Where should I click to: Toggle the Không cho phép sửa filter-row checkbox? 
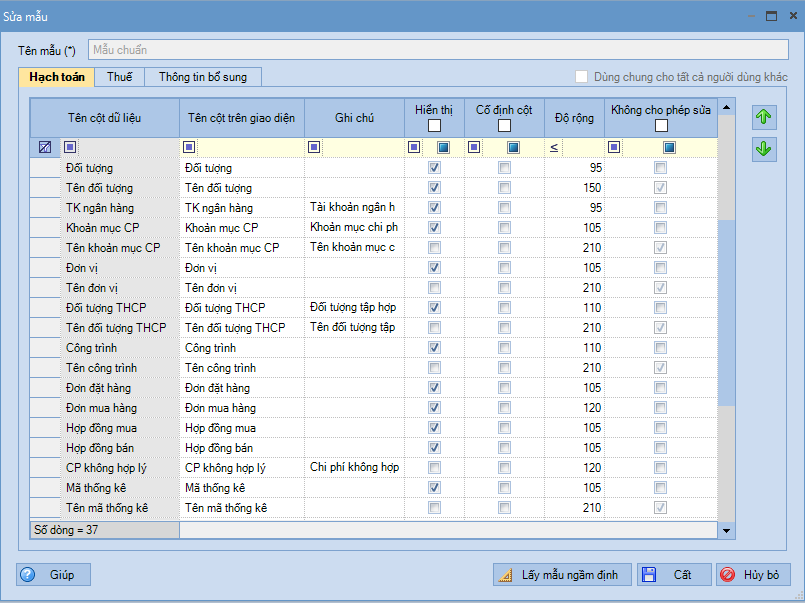[x=669, y=148]
